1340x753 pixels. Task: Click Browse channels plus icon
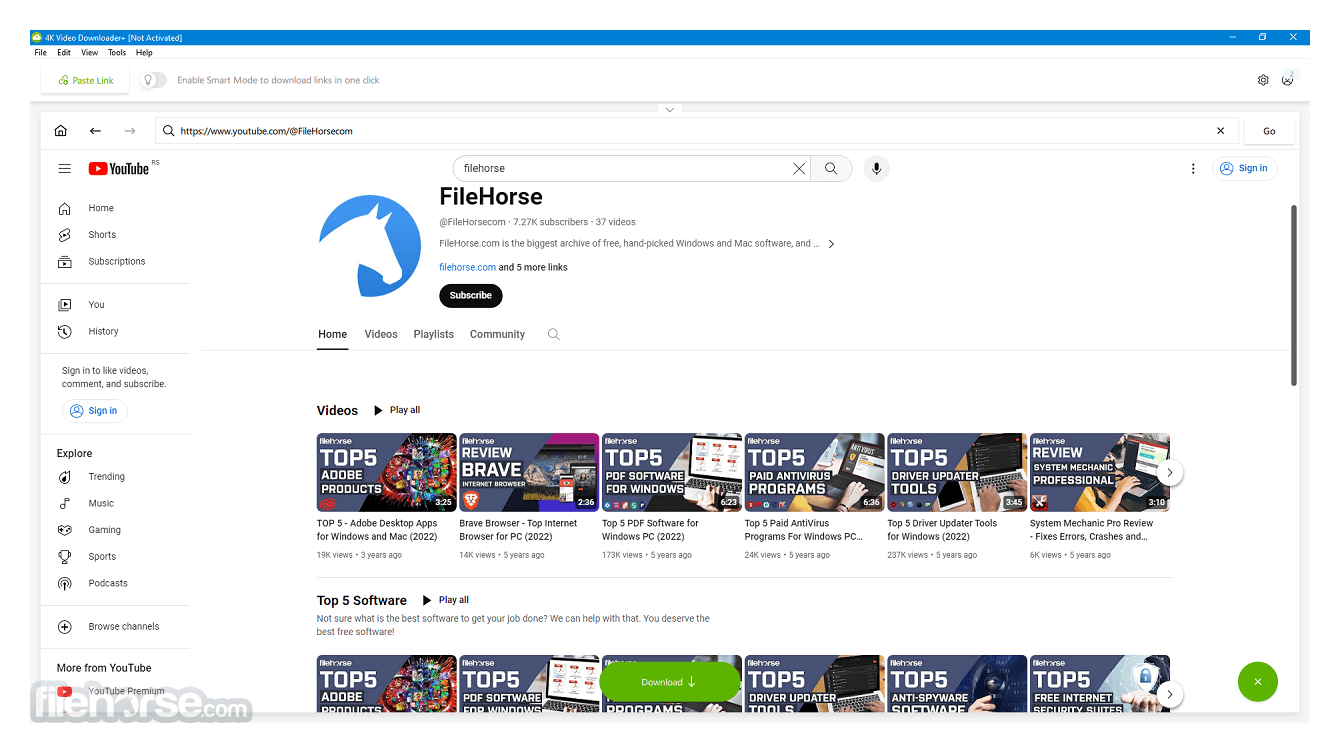tap(65, 627)
